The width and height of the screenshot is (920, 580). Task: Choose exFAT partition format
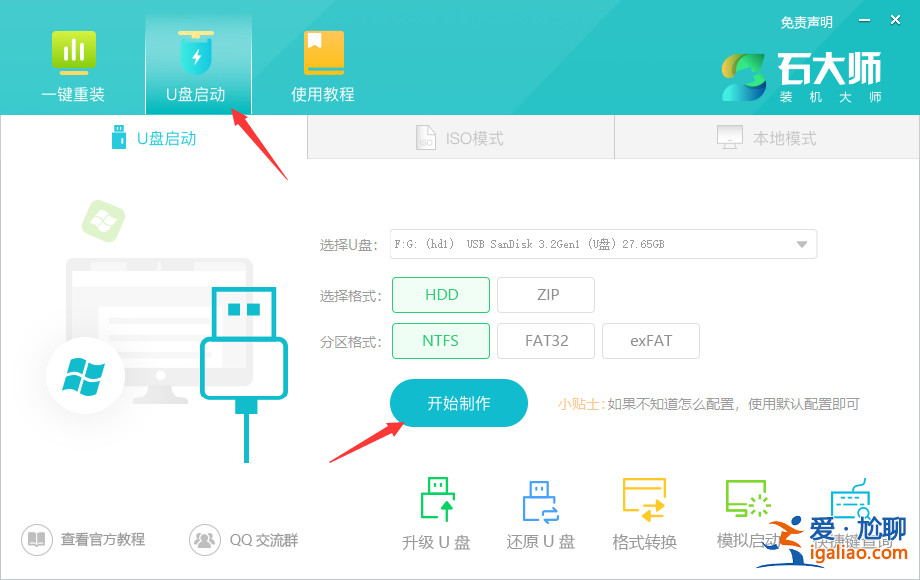[650, 340]
